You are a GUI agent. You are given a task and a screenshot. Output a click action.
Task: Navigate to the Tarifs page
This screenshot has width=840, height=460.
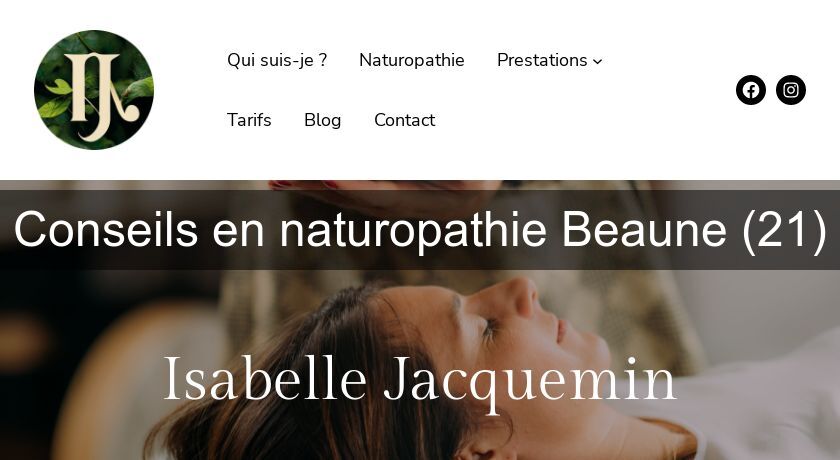click(x=249, y=120)
